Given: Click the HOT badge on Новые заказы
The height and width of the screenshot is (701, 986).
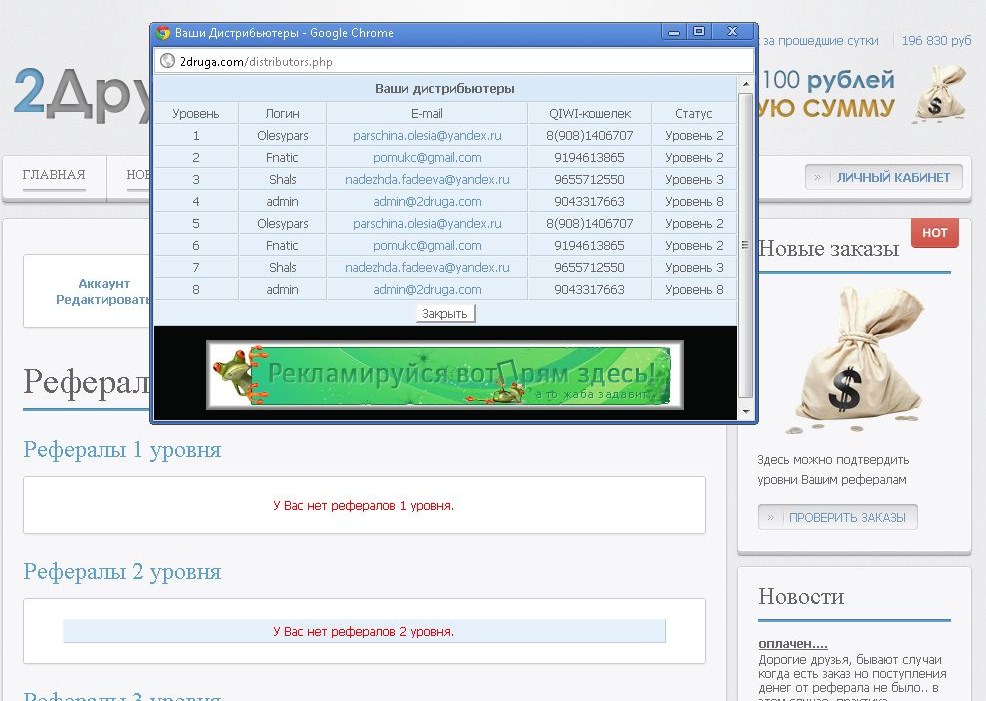Looking at the screenshot, I should 934,233.
